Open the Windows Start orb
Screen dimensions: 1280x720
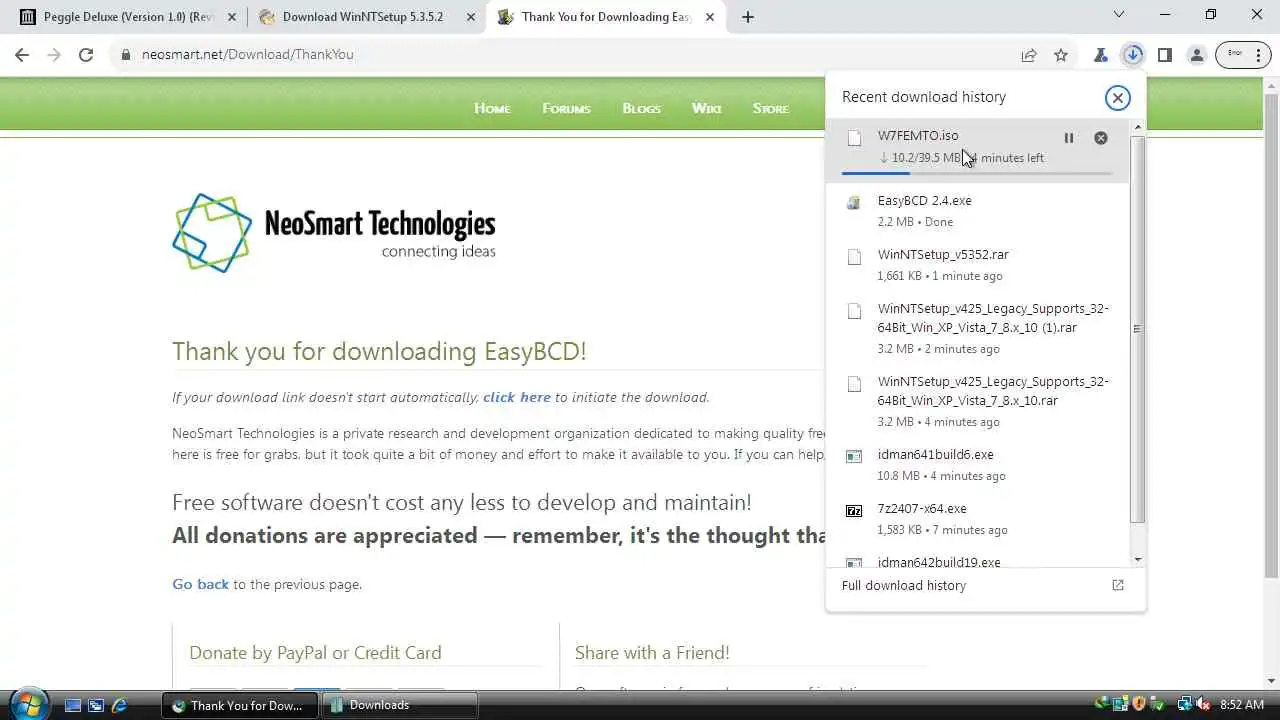28,704
